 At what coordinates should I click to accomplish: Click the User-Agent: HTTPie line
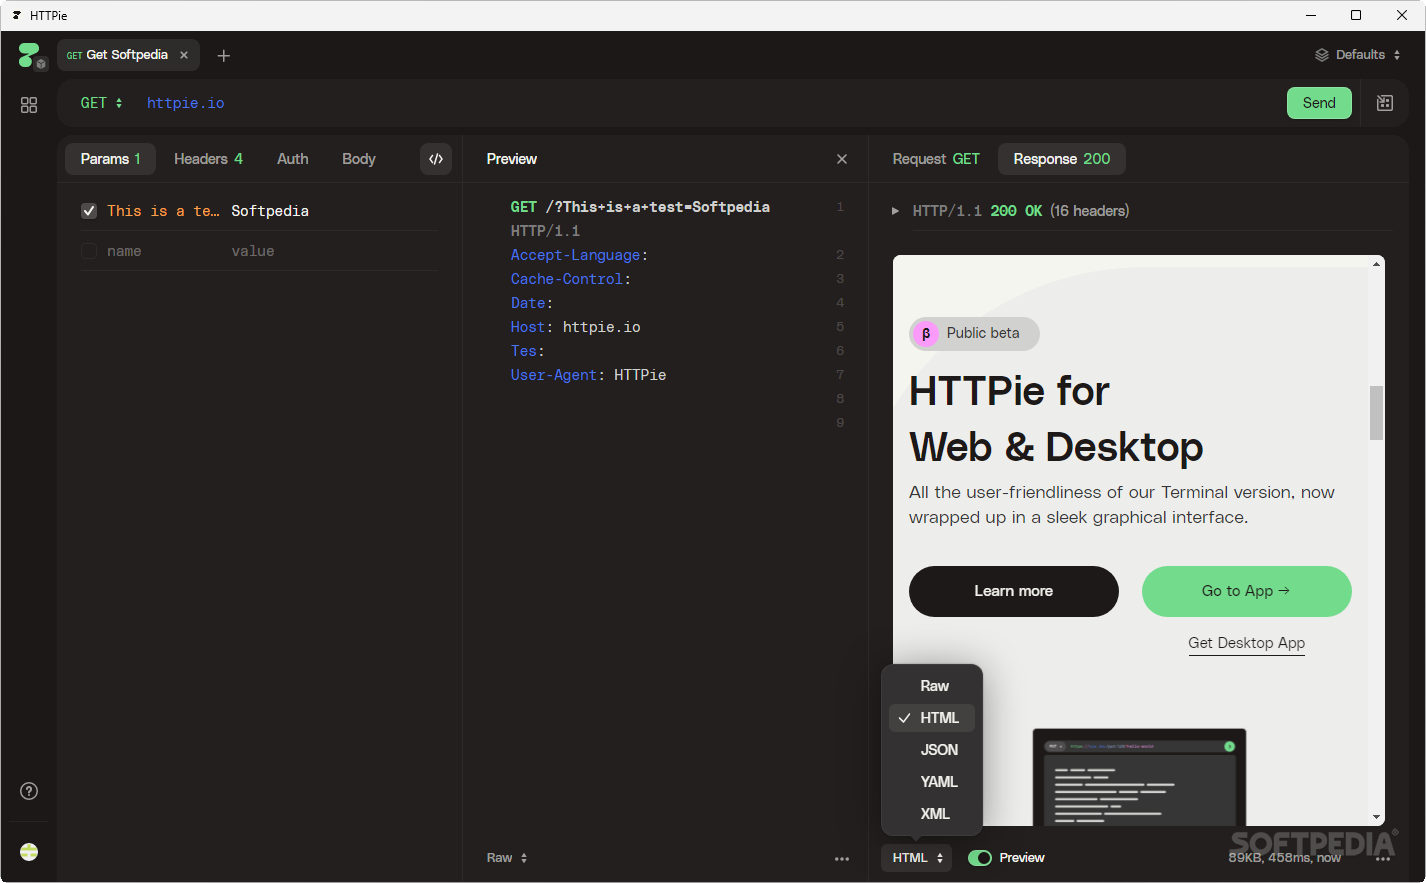588,375
